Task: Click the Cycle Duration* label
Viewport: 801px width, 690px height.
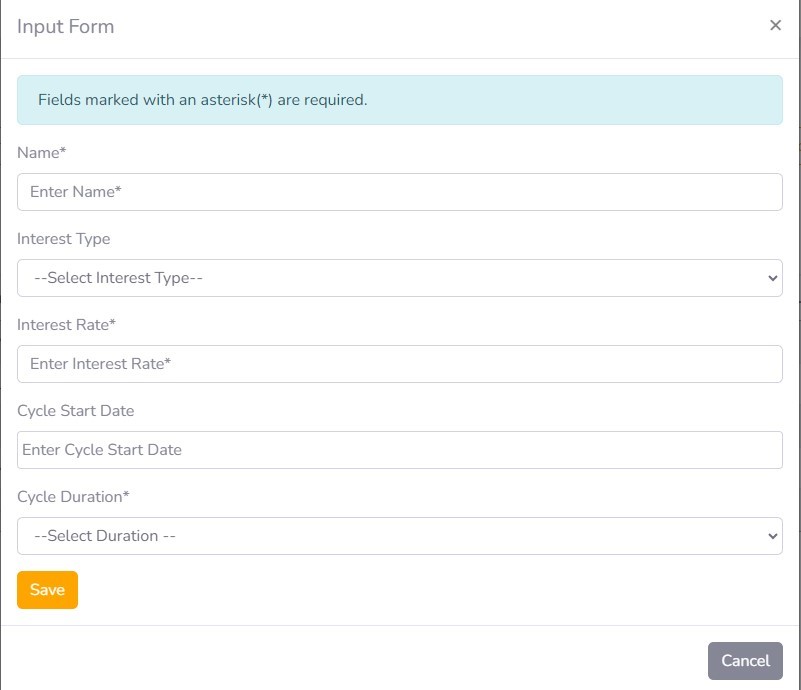Action: pyautogui.click(x=74, y=497)
